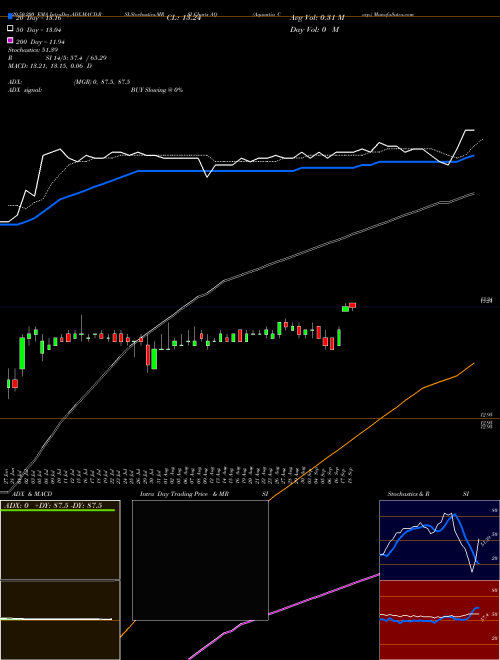Click the 'ADX & MACD' panel title
The height and width of the screenshot is (660, 500).
(32, 494)
